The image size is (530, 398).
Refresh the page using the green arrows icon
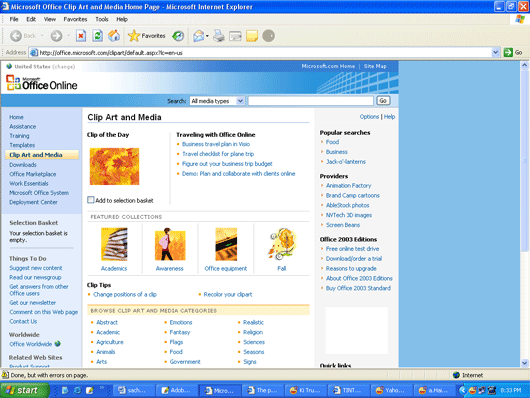[x=98, y=36]
